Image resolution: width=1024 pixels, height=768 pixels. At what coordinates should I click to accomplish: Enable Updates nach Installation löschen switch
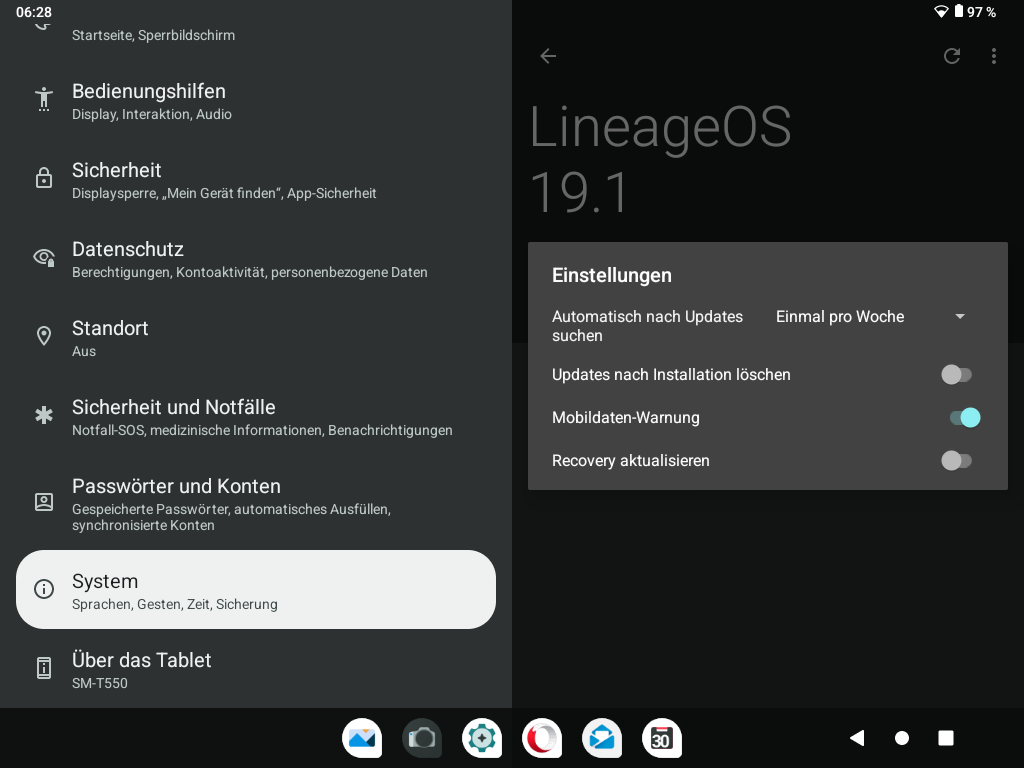pos(957,375)
